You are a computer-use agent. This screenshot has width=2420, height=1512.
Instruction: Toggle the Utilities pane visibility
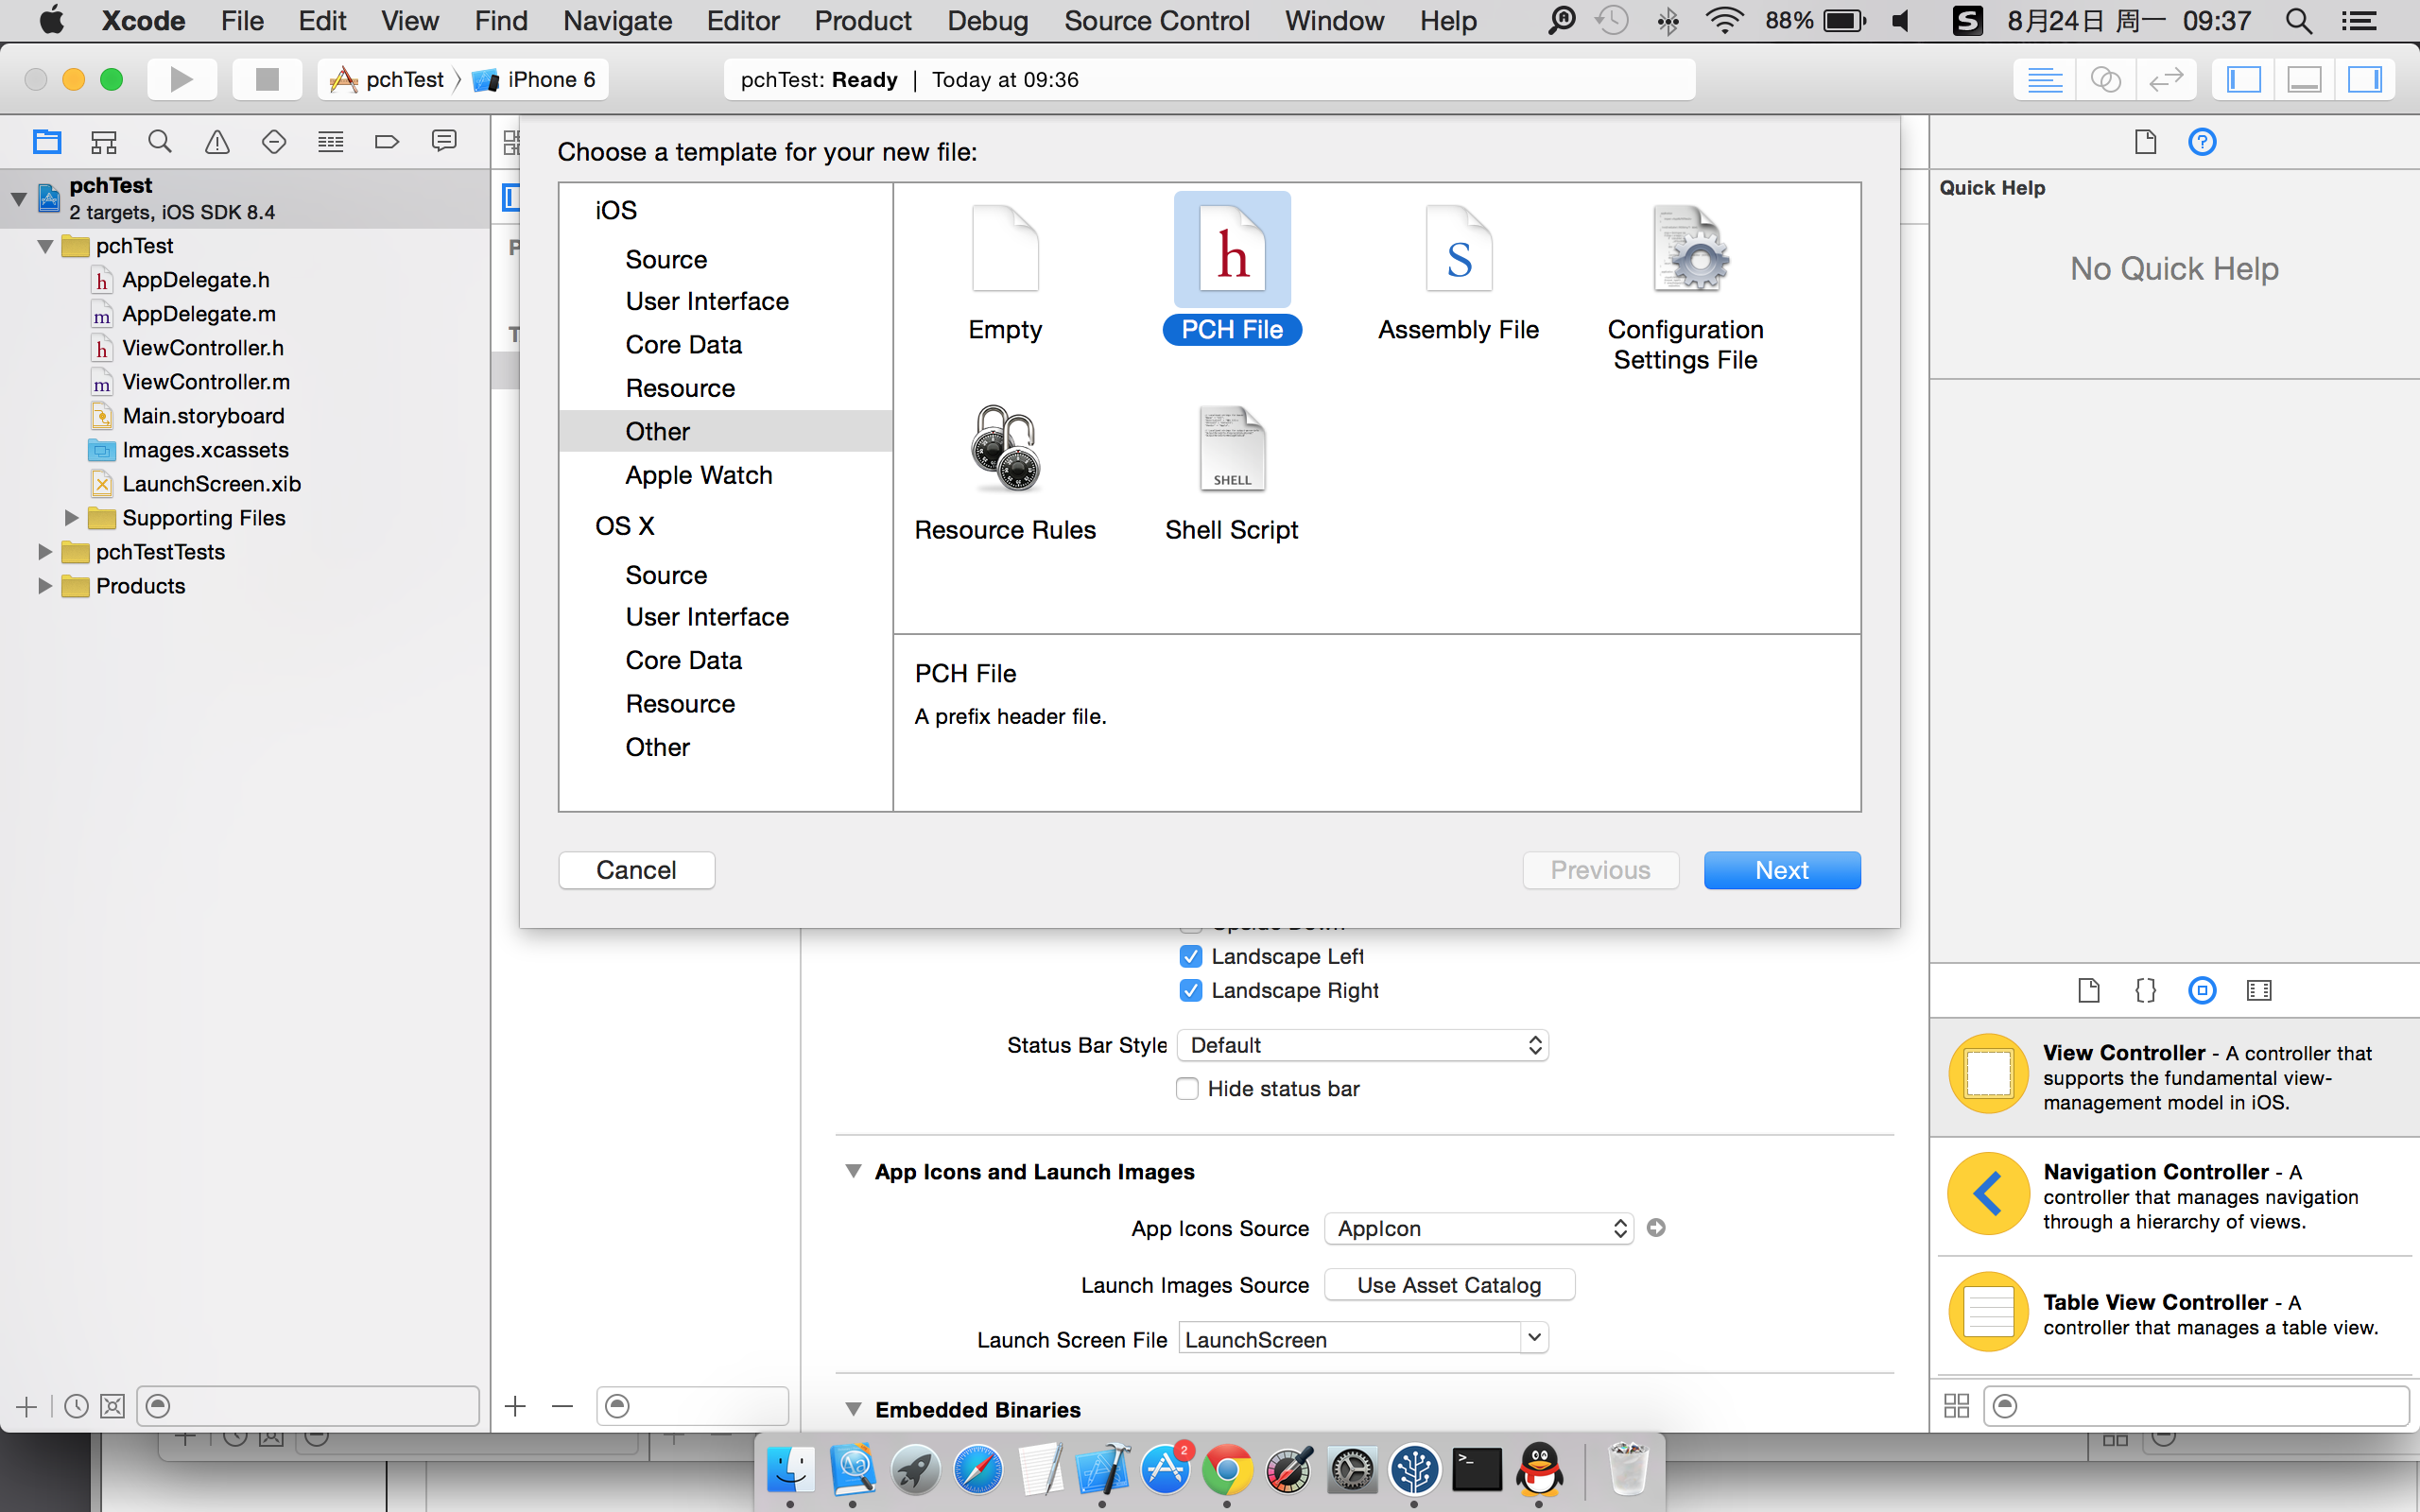pos(2365,79)
